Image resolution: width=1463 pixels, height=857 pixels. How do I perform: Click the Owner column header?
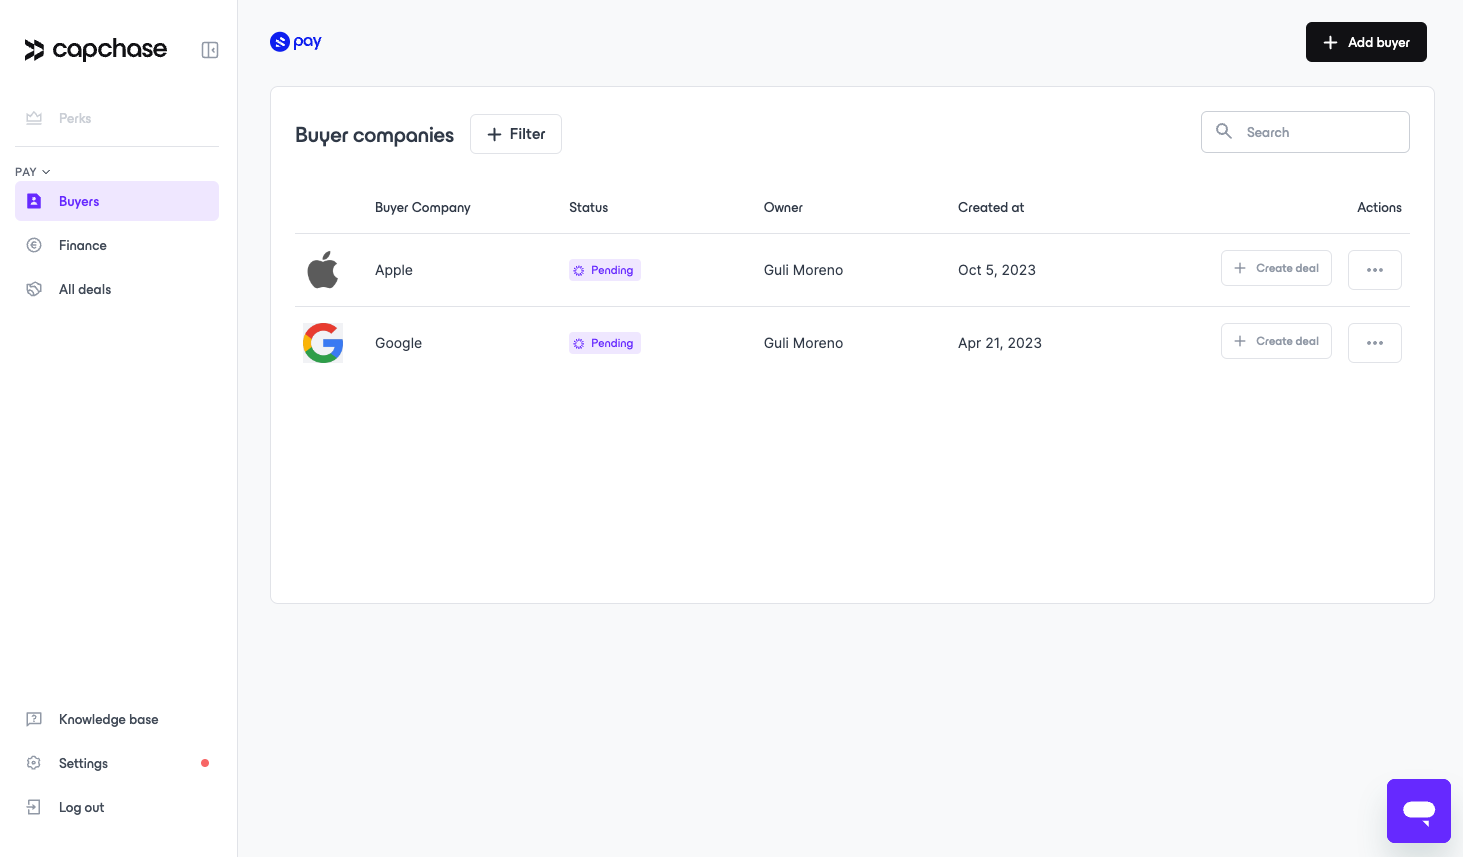click(x=783, y=207)
